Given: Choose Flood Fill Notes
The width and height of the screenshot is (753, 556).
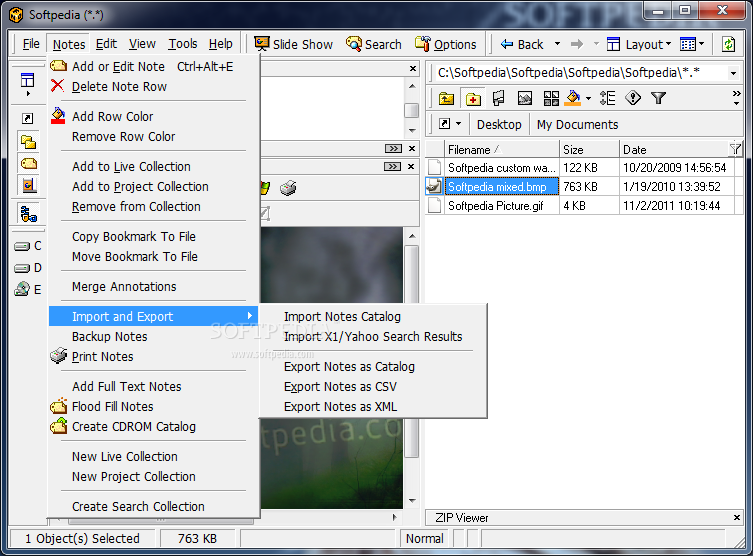Looking at the screenshot, I should point(154,407).
